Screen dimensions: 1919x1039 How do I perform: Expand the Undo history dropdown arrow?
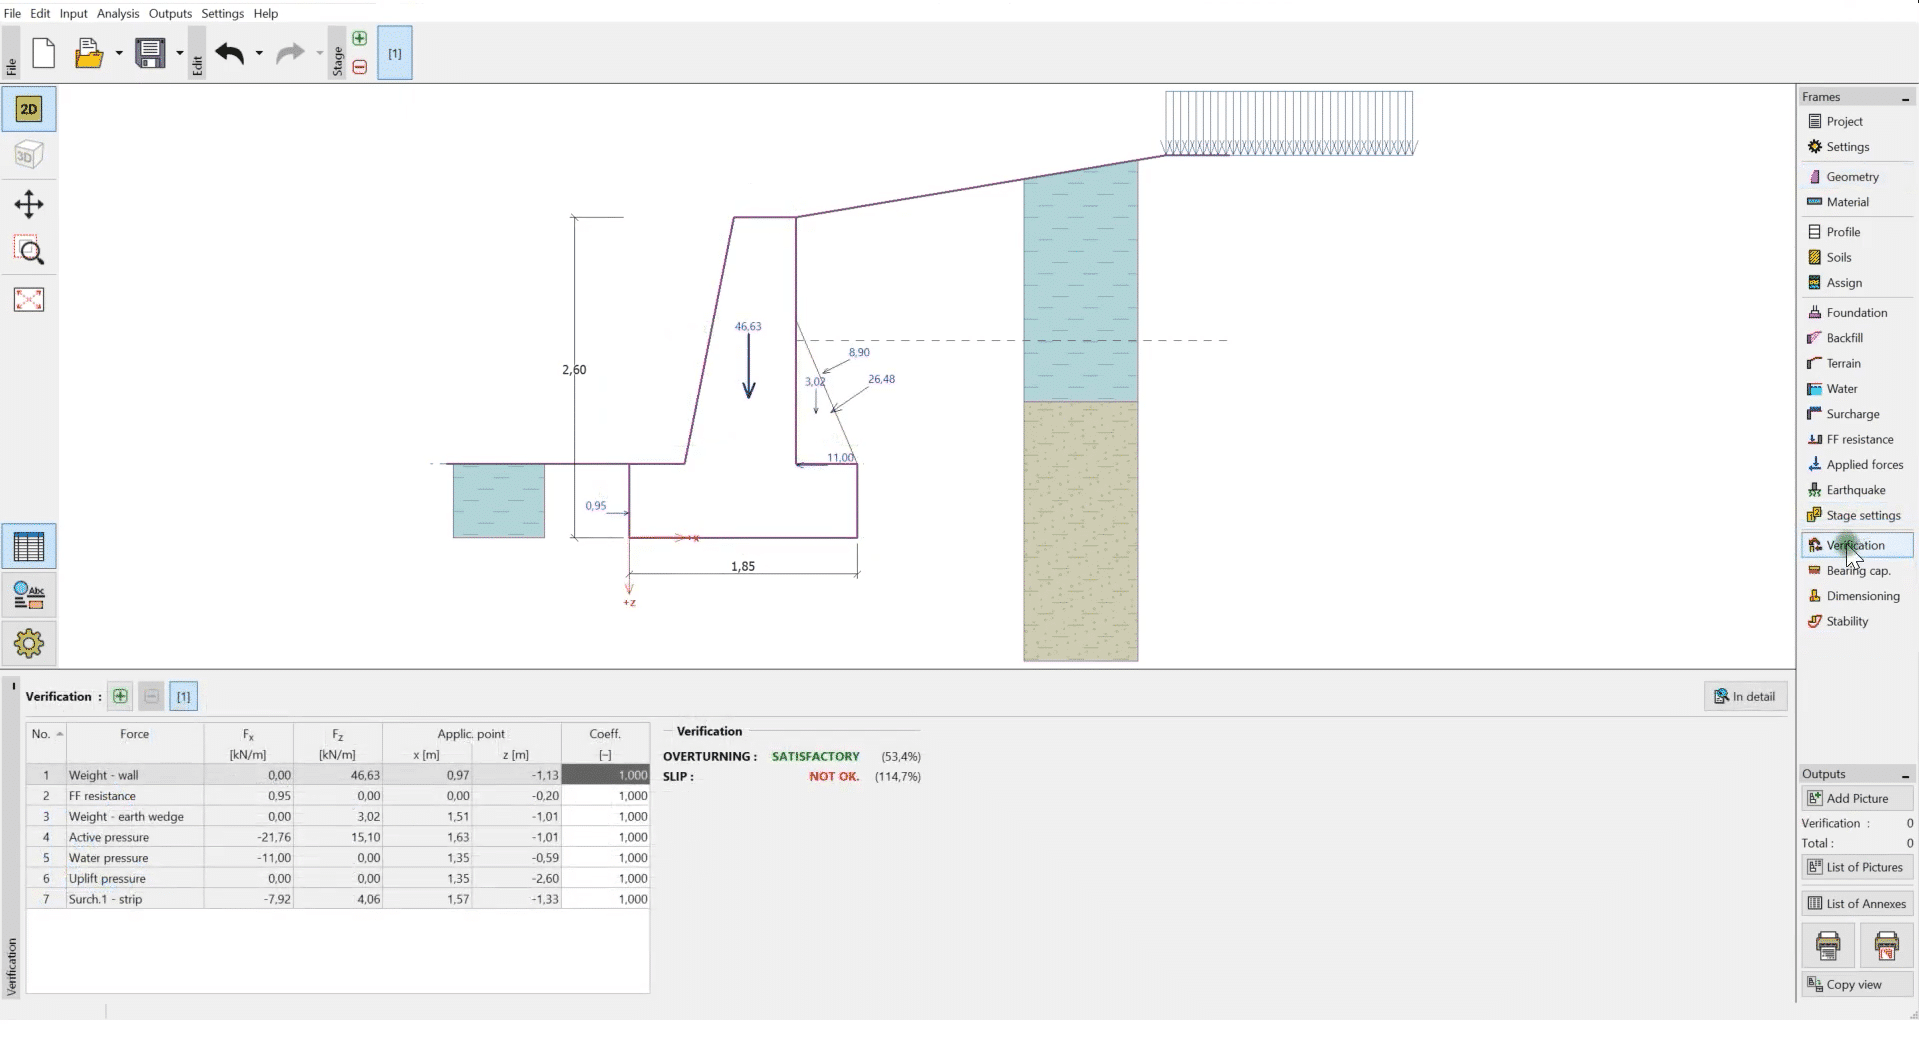tap(259, 53)
